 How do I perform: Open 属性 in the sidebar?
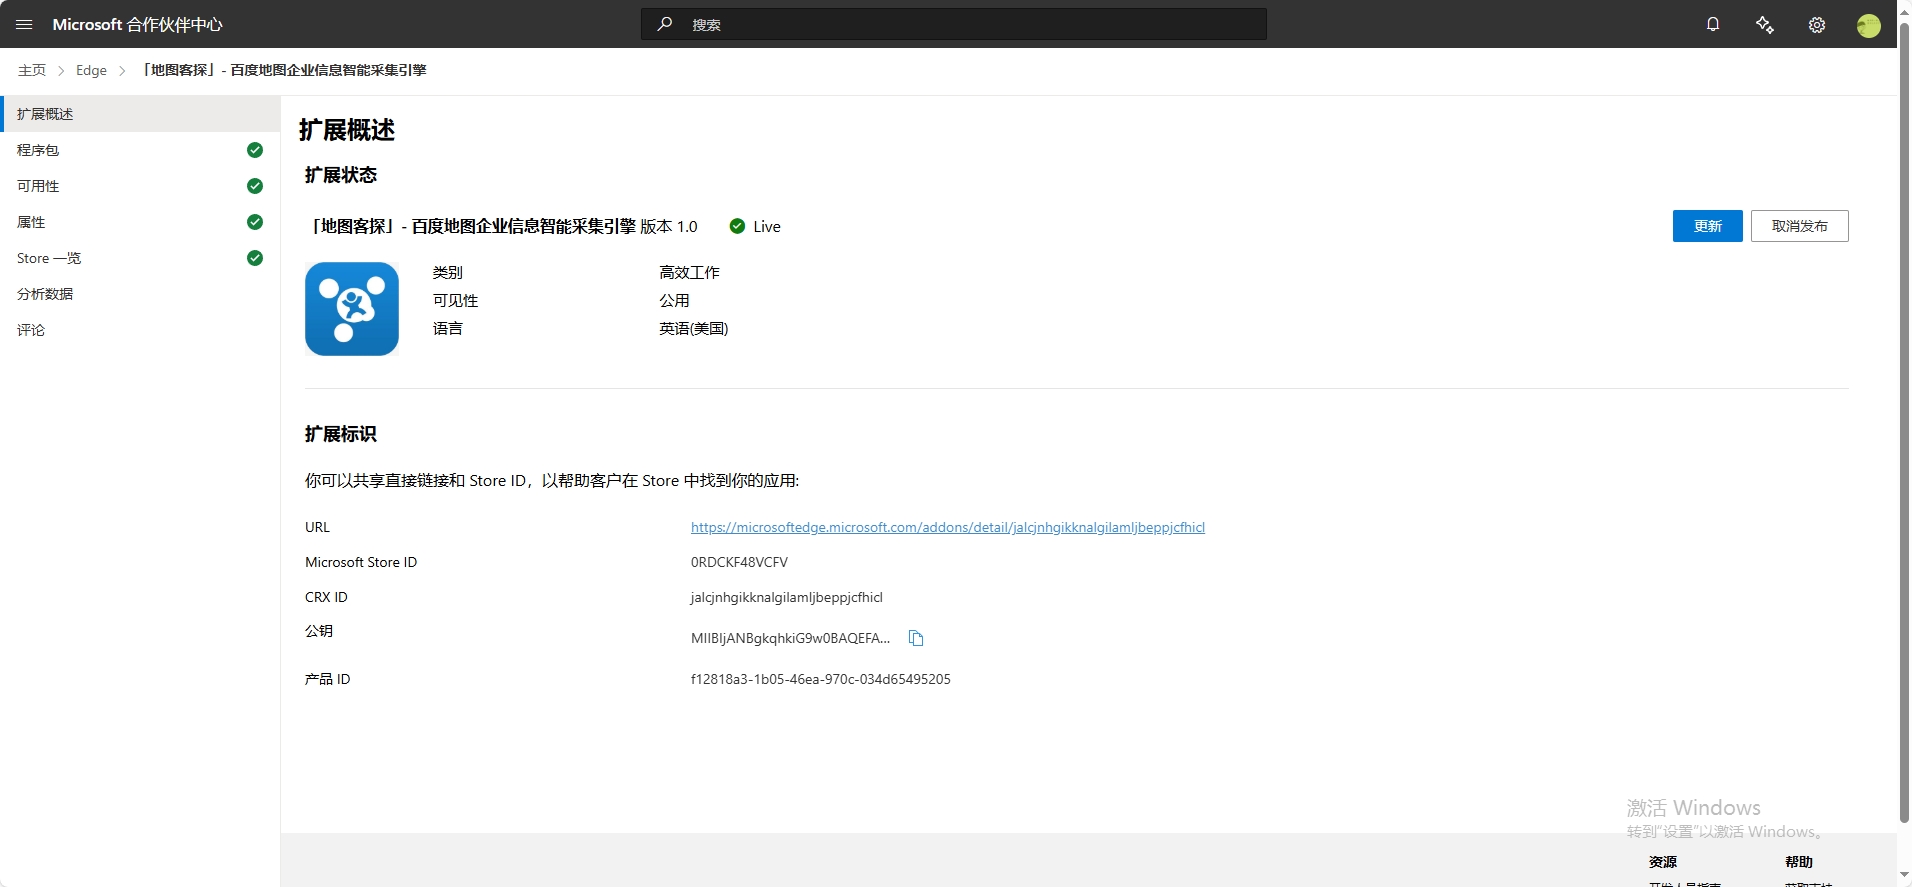tap(140, 222)
